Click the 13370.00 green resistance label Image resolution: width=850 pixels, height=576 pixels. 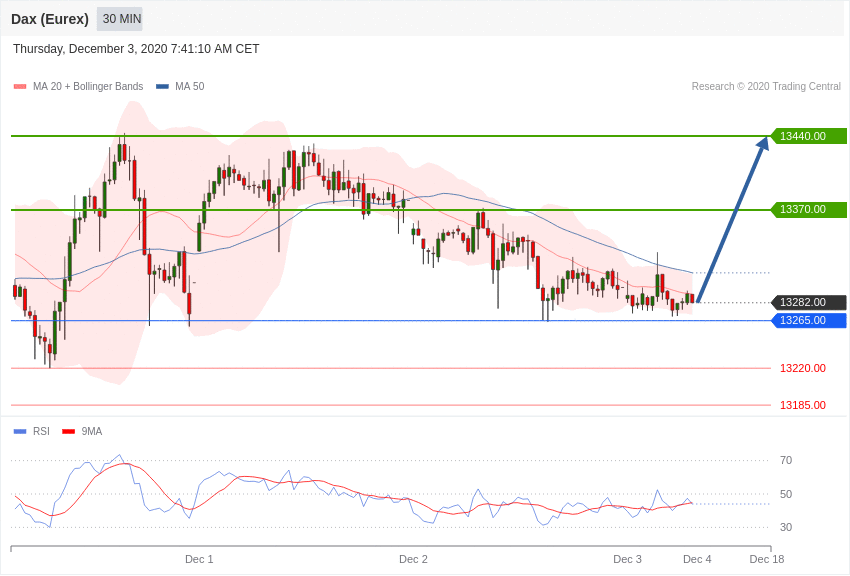809,209
